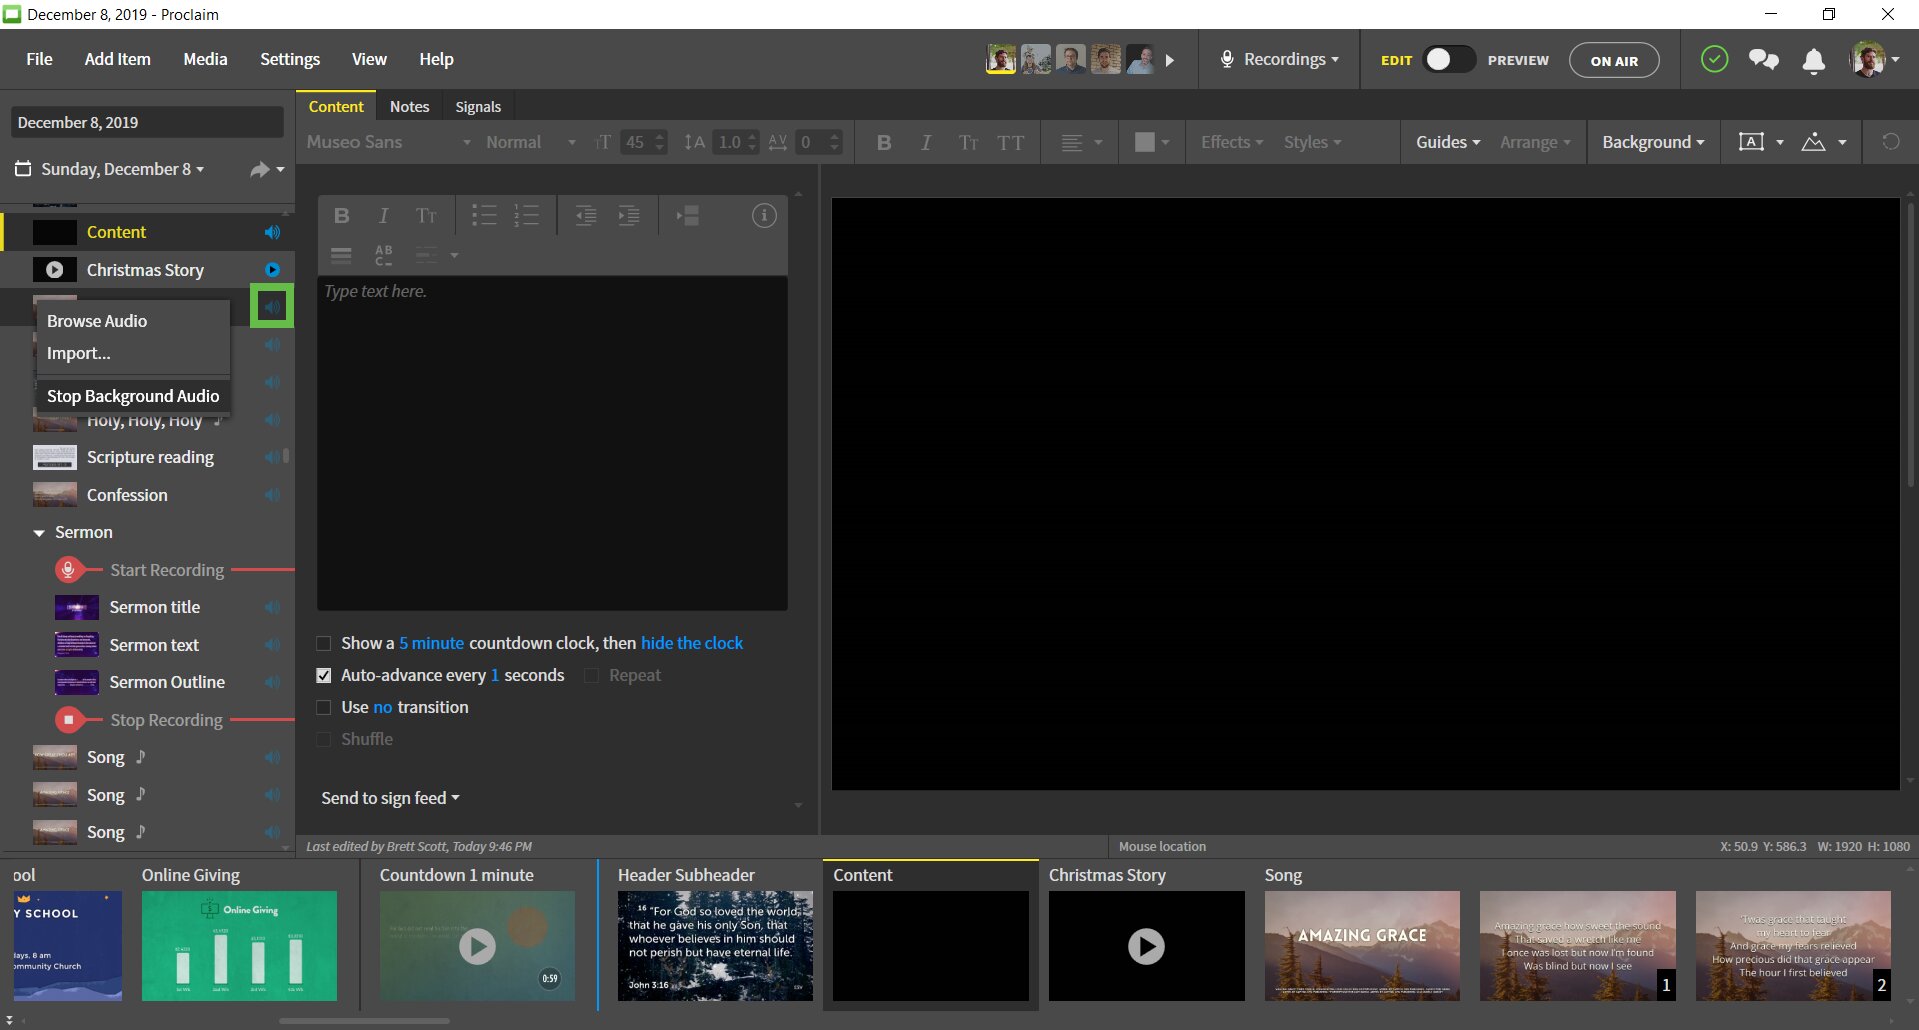Click the AB C spelling icon
1919x1030 pixels.
click(x=383, y=255)
